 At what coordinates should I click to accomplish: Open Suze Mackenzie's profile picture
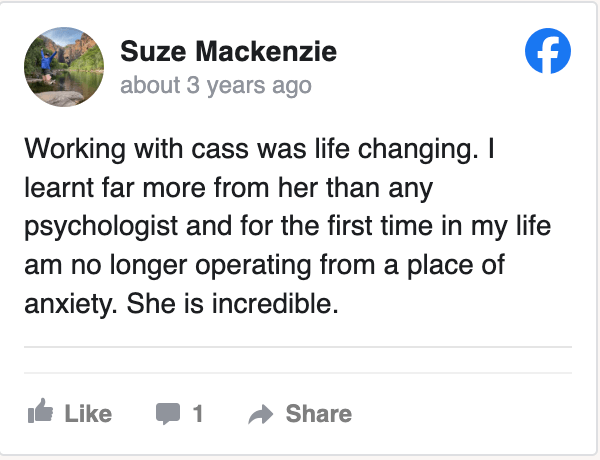click(64, 67)
